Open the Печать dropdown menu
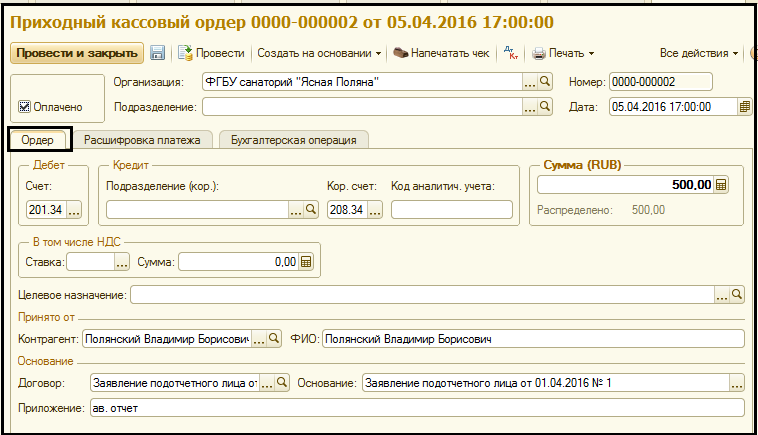 click(x=564, y=53)
